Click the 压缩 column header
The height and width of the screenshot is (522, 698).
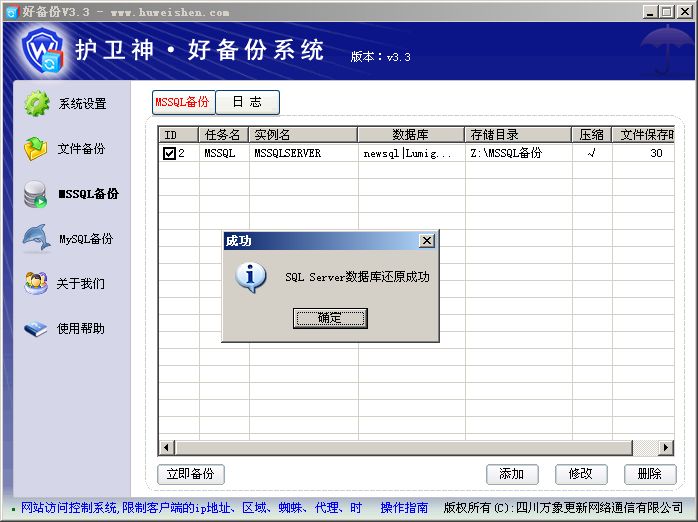(x=592, y=135)
